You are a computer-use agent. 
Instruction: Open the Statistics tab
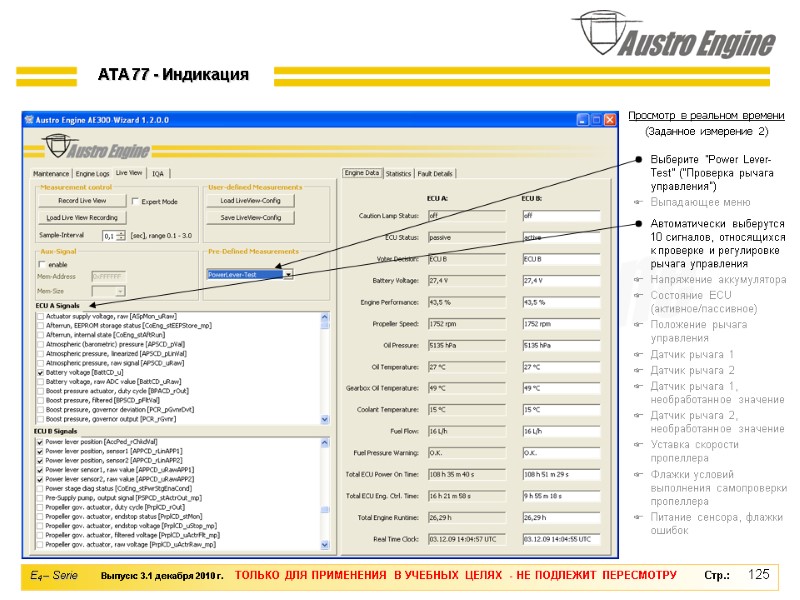point(398,174)
